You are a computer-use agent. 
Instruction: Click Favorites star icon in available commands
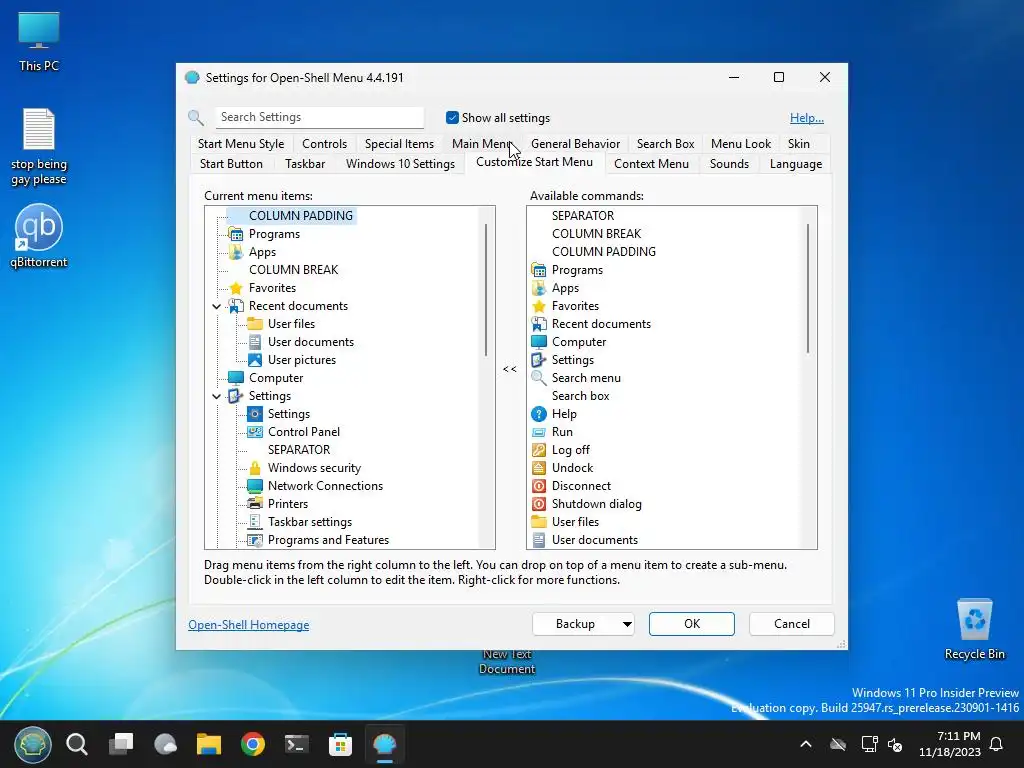[x=539, y=306]
